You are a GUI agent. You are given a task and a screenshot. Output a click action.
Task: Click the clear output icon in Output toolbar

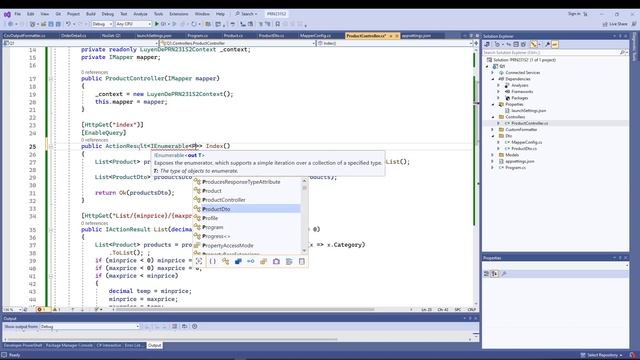click(x=174, y=326)
